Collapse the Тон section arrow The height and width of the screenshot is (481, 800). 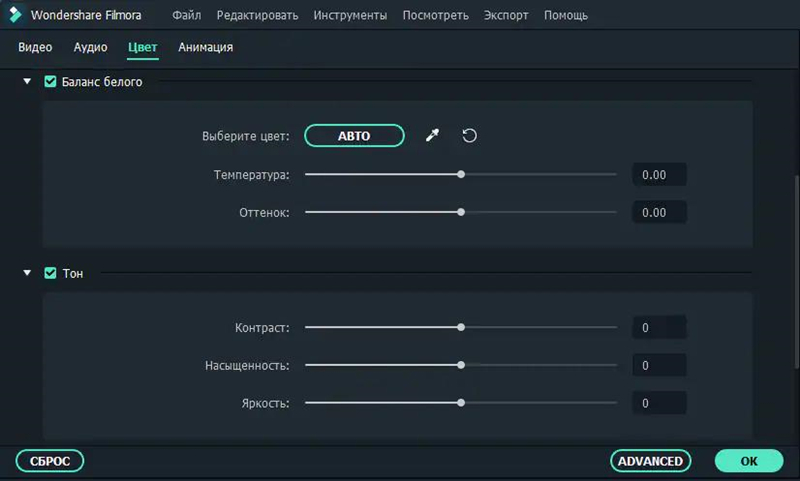coord(28,272)
